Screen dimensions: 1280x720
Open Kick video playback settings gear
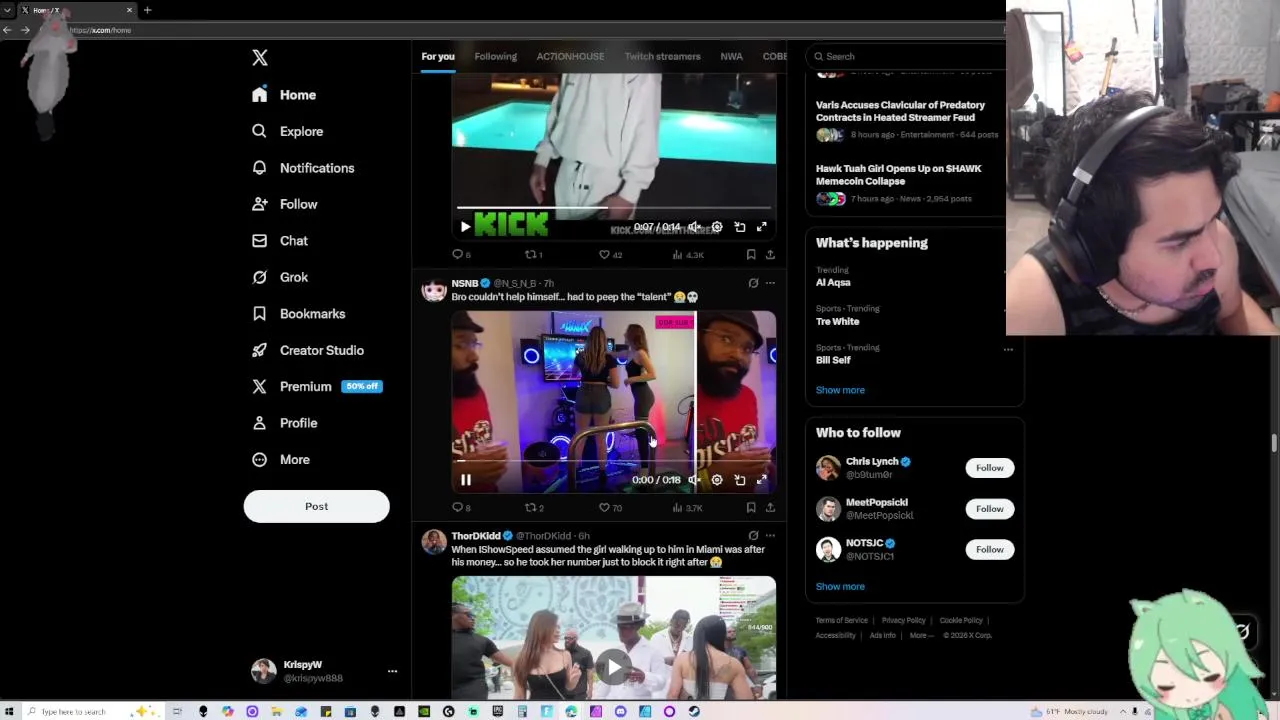tap(717, 227)
